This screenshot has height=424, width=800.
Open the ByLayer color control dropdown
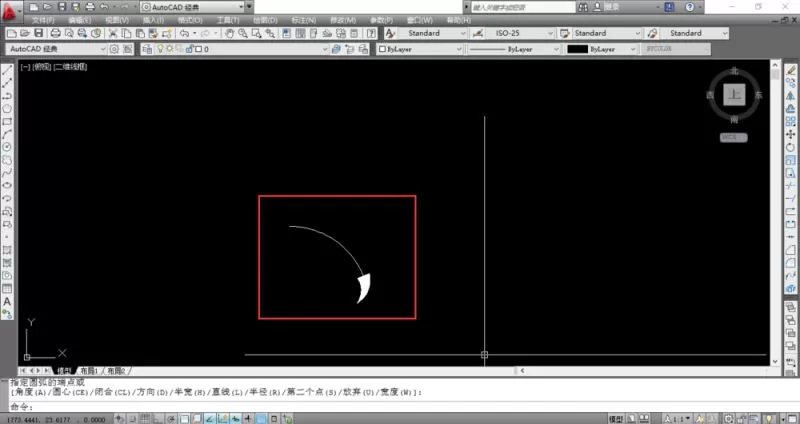420,49
